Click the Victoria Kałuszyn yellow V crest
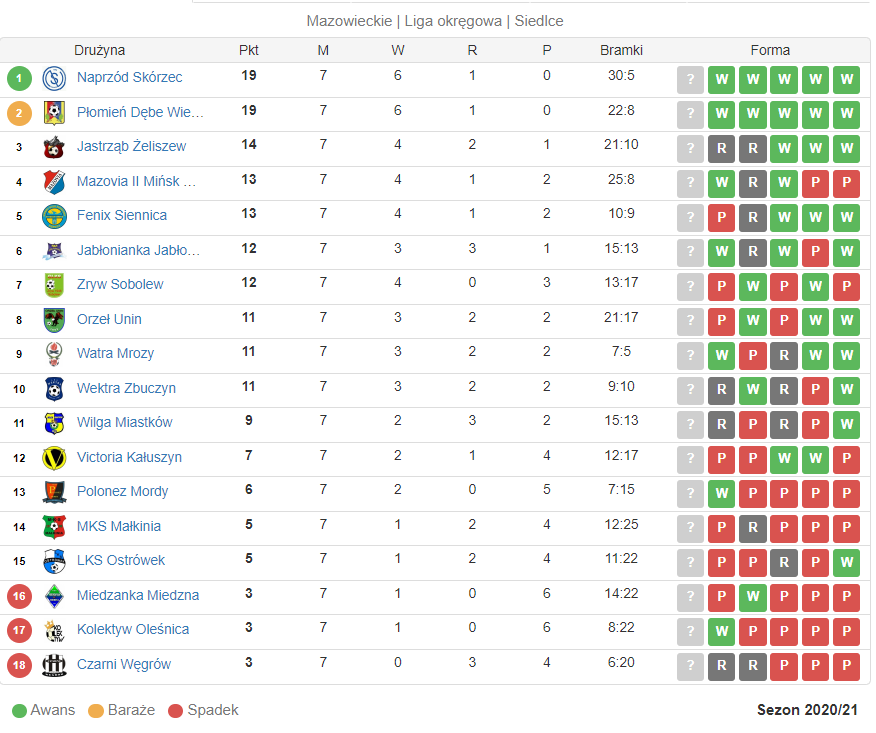The image size is (876, 733). click(54, 458)
